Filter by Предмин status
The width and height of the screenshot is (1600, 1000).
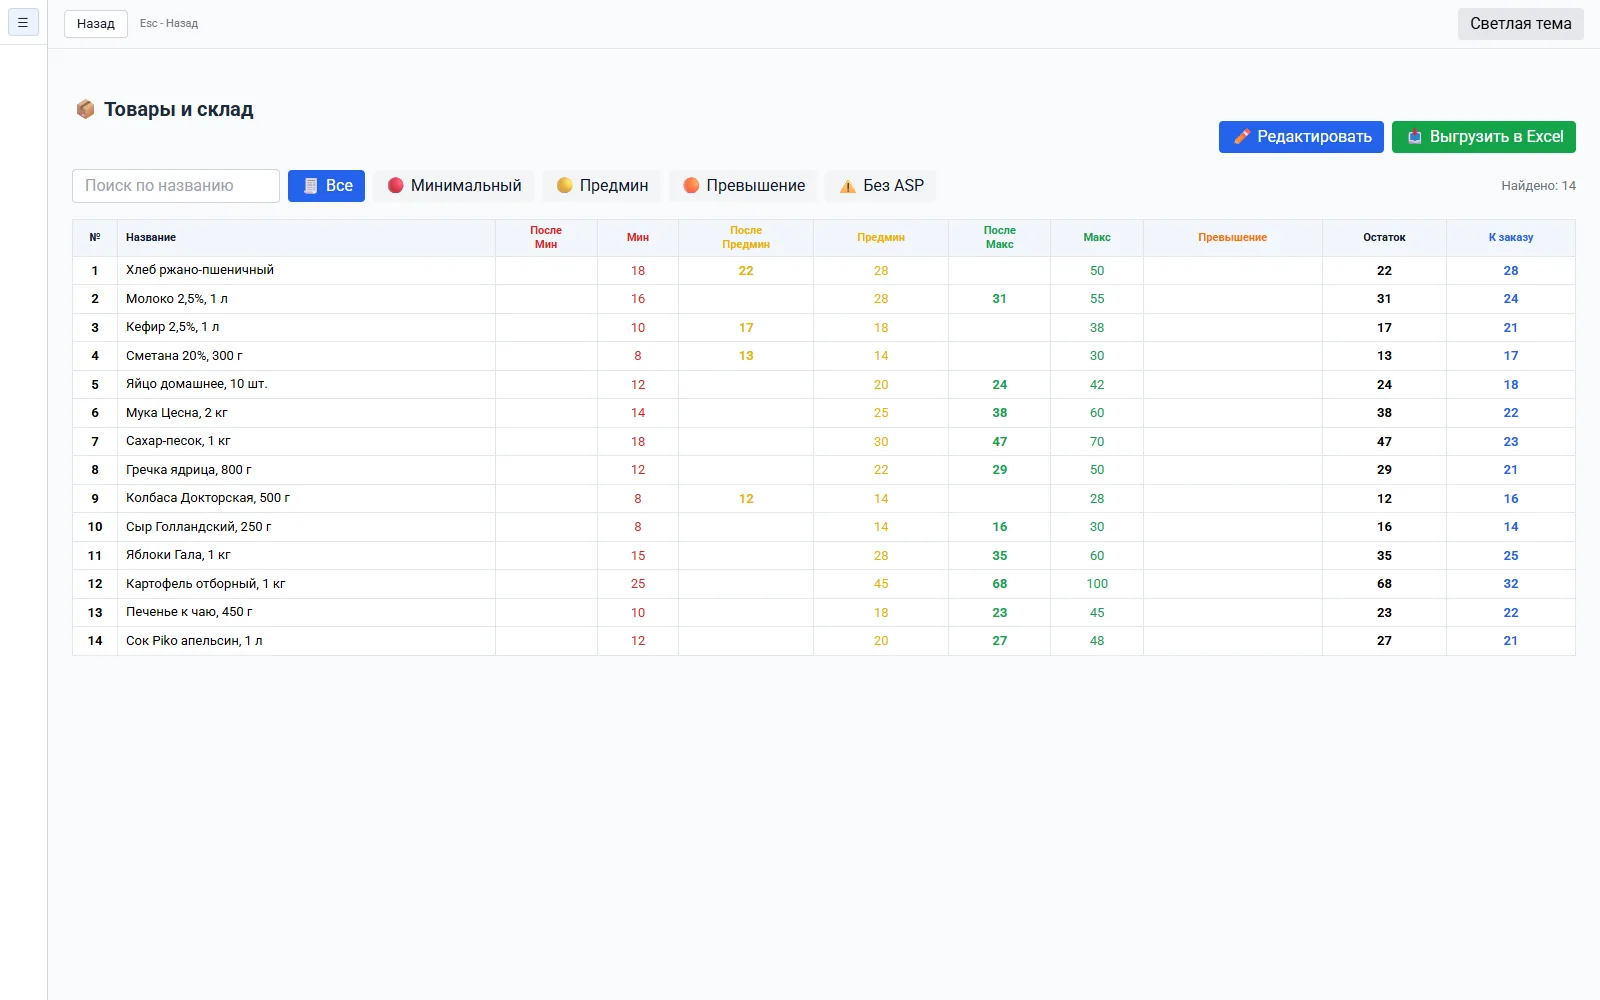click(x=602, y=186)
